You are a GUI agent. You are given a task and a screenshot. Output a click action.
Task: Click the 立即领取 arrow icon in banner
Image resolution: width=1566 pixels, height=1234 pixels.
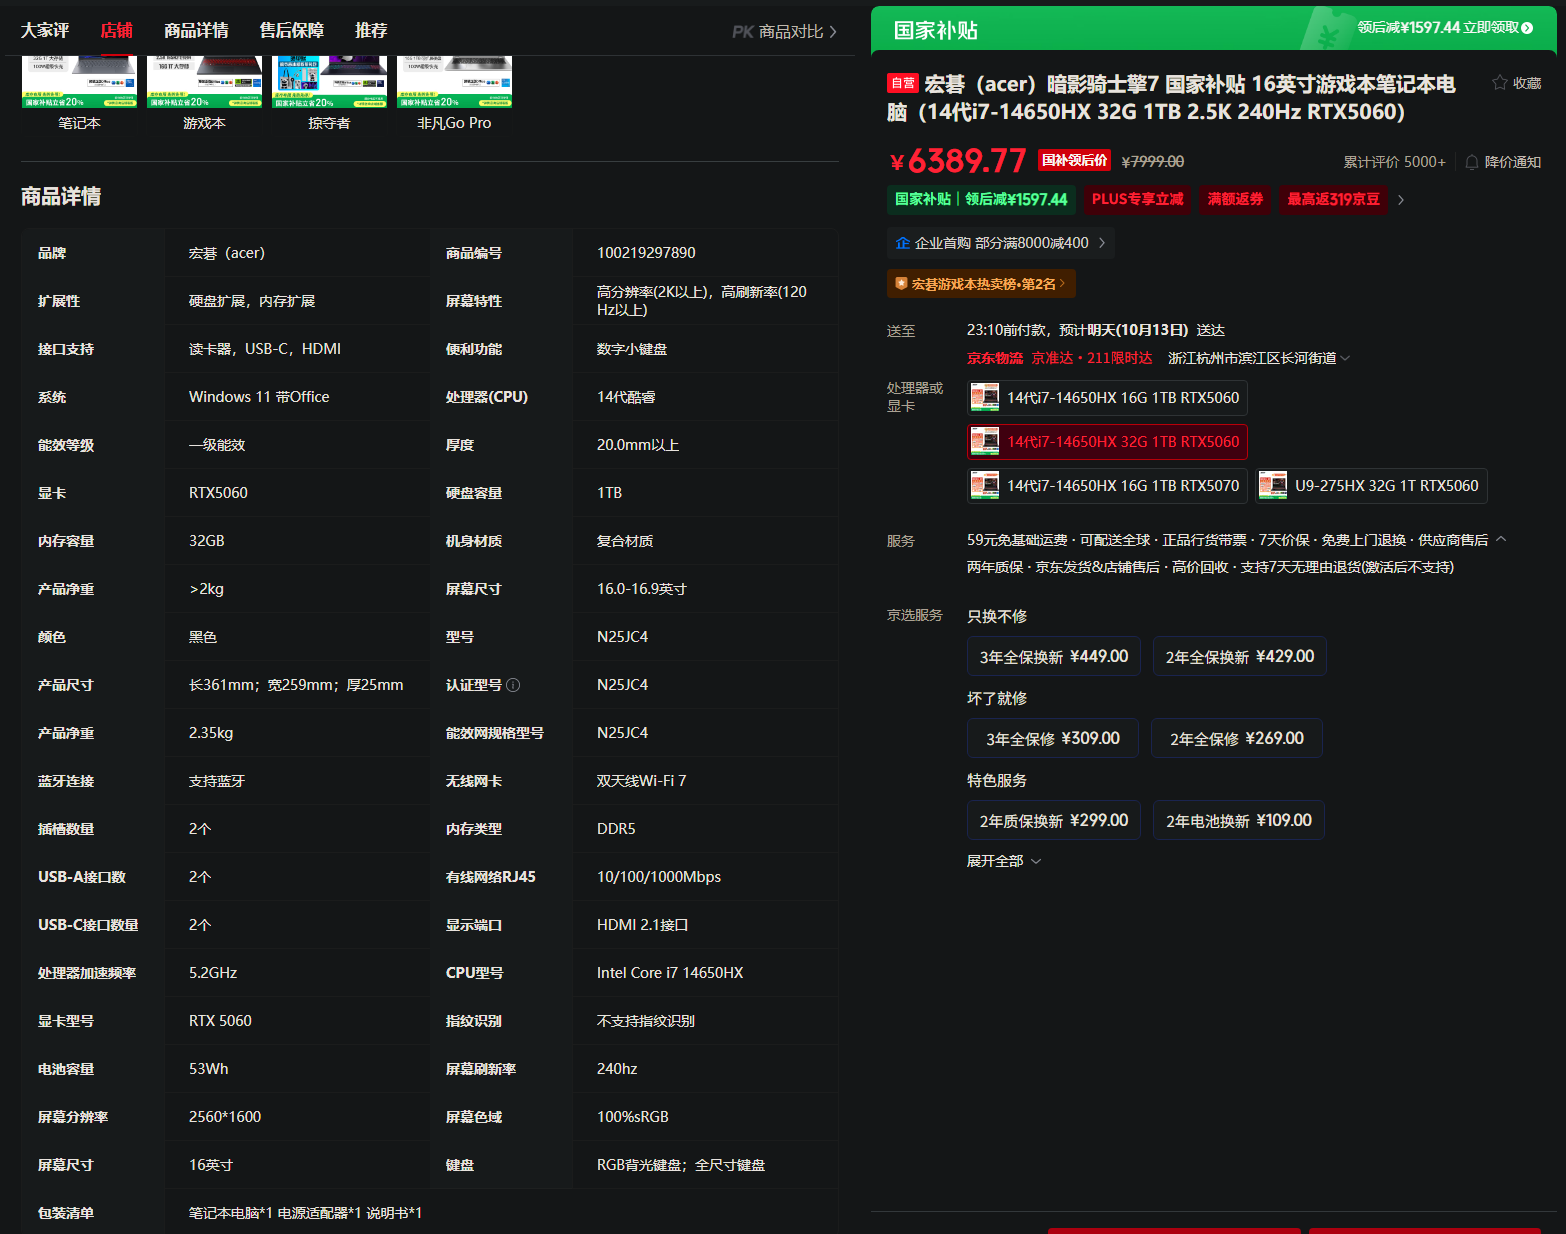pos(1527,28)
